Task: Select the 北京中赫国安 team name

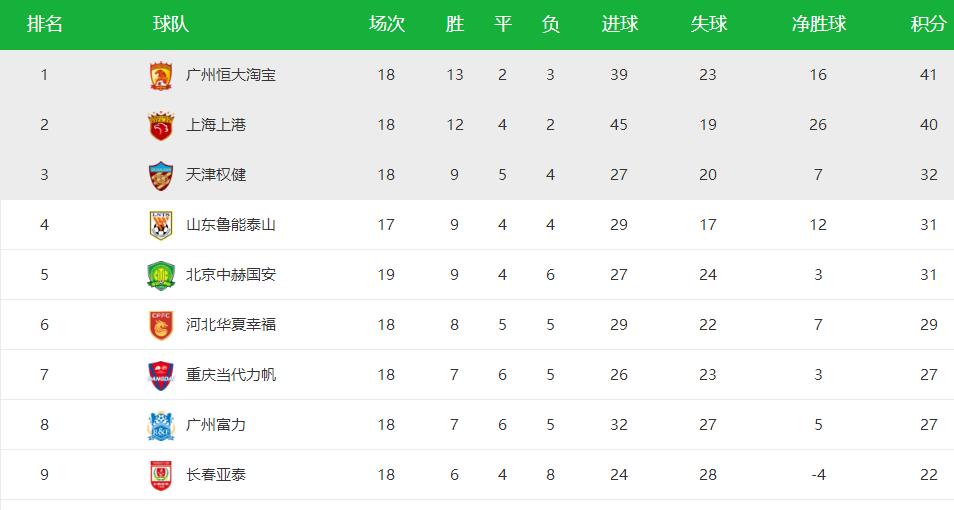Action: 230,275
